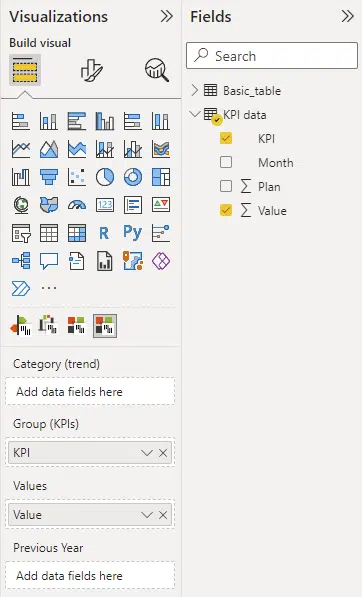Select the Gauge visual icon
This screenshot has height=597, width=362.
tap(77, 205)
